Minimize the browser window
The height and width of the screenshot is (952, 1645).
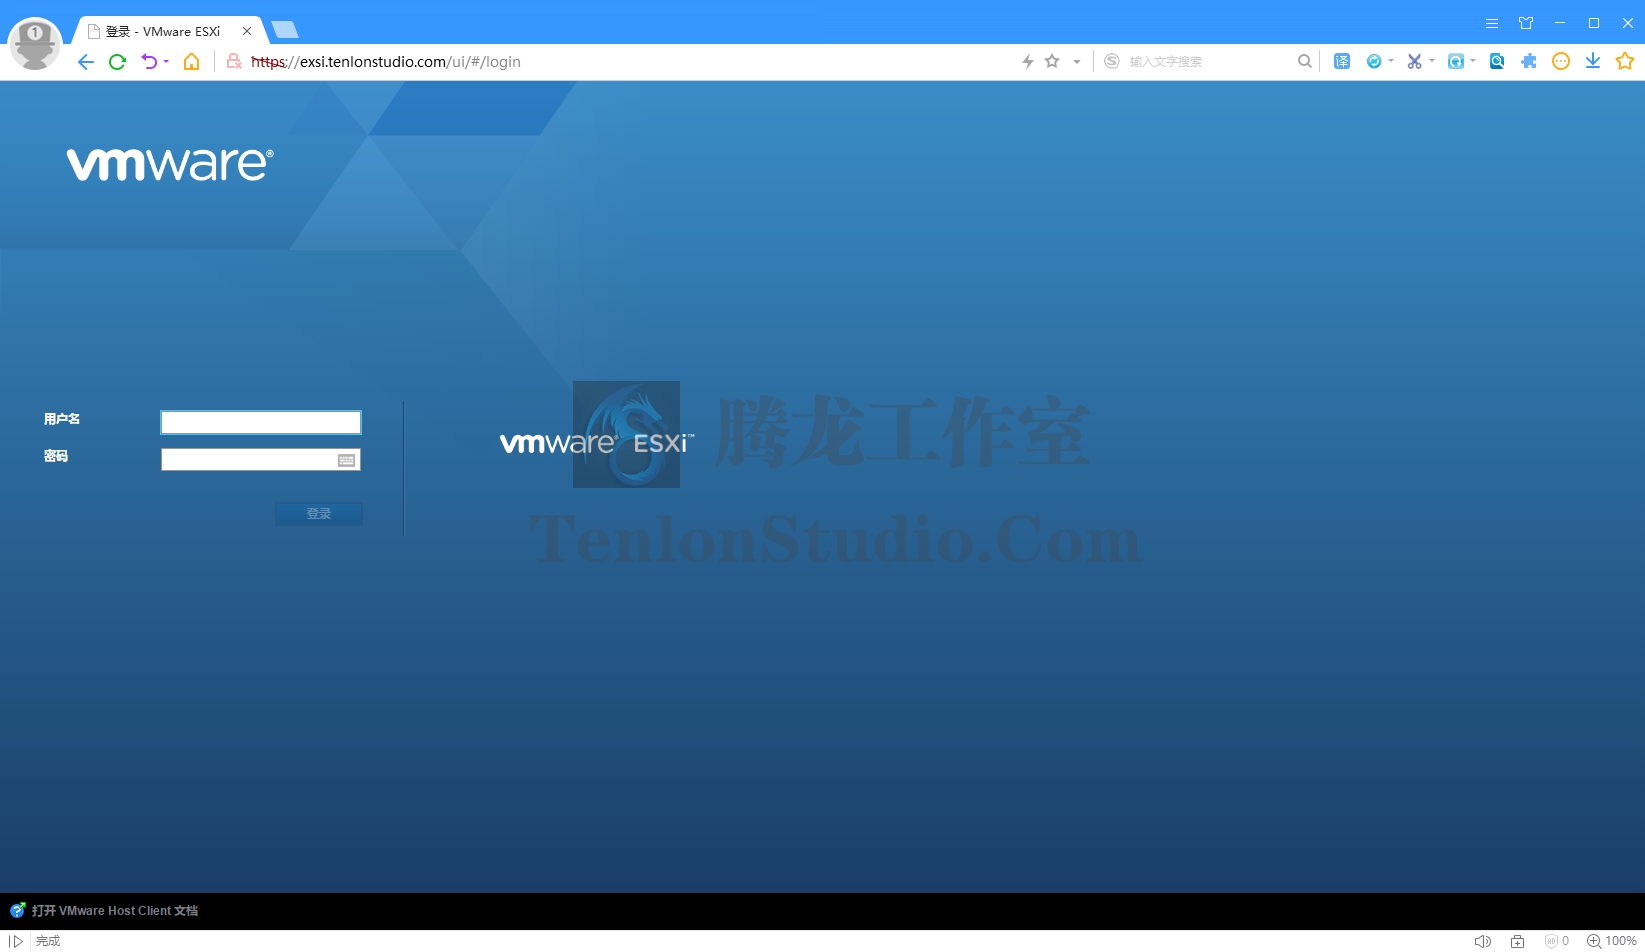point(1560,23)
